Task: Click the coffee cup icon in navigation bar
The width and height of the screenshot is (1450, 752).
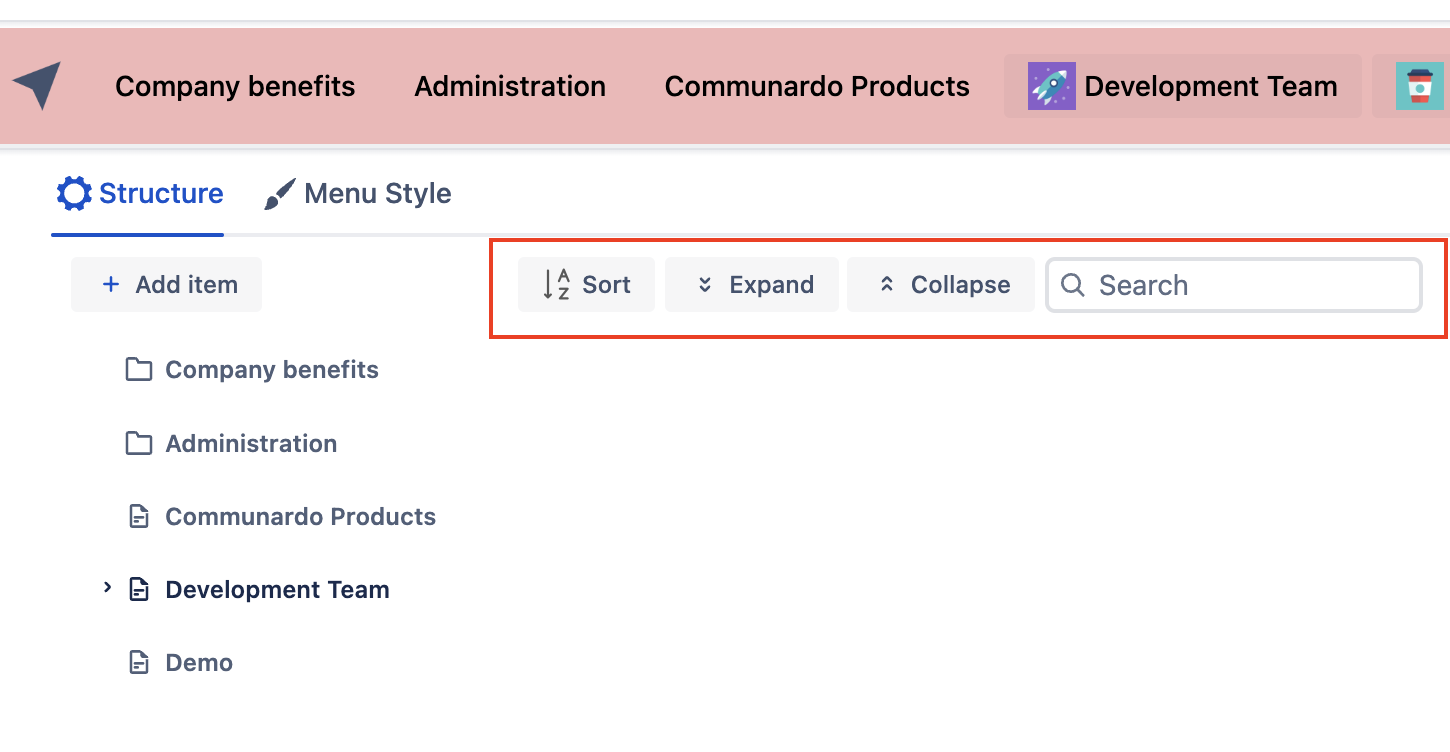Action: tap(1419, 87)
